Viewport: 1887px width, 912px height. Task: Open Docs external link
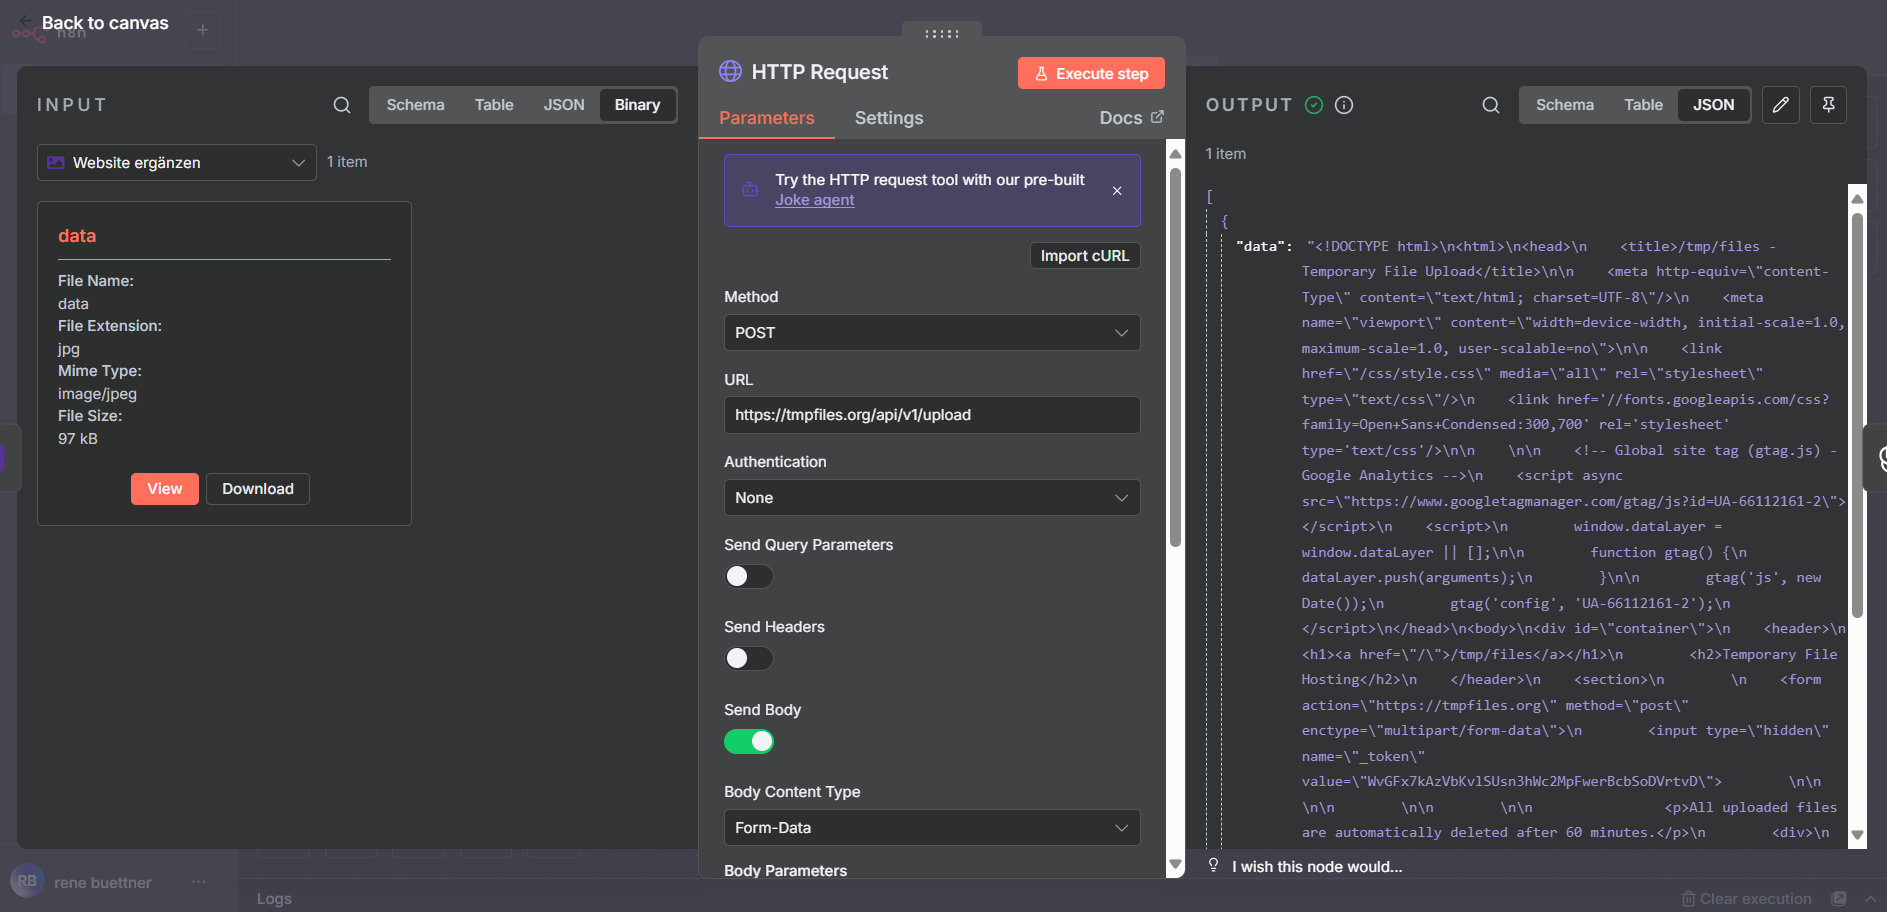(1131, 118)
